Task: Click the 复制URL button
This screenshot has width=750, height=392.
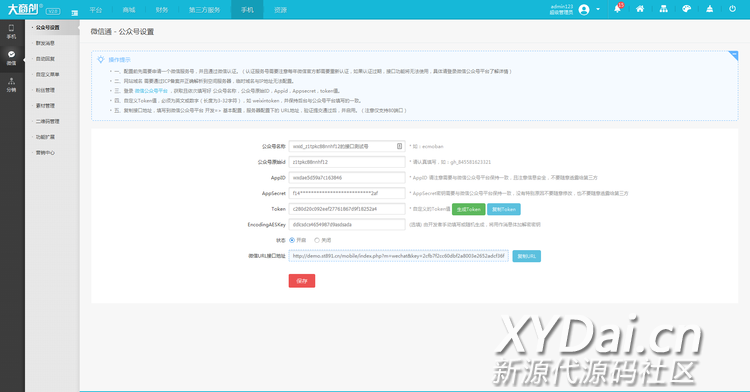Action: point(527,256)
